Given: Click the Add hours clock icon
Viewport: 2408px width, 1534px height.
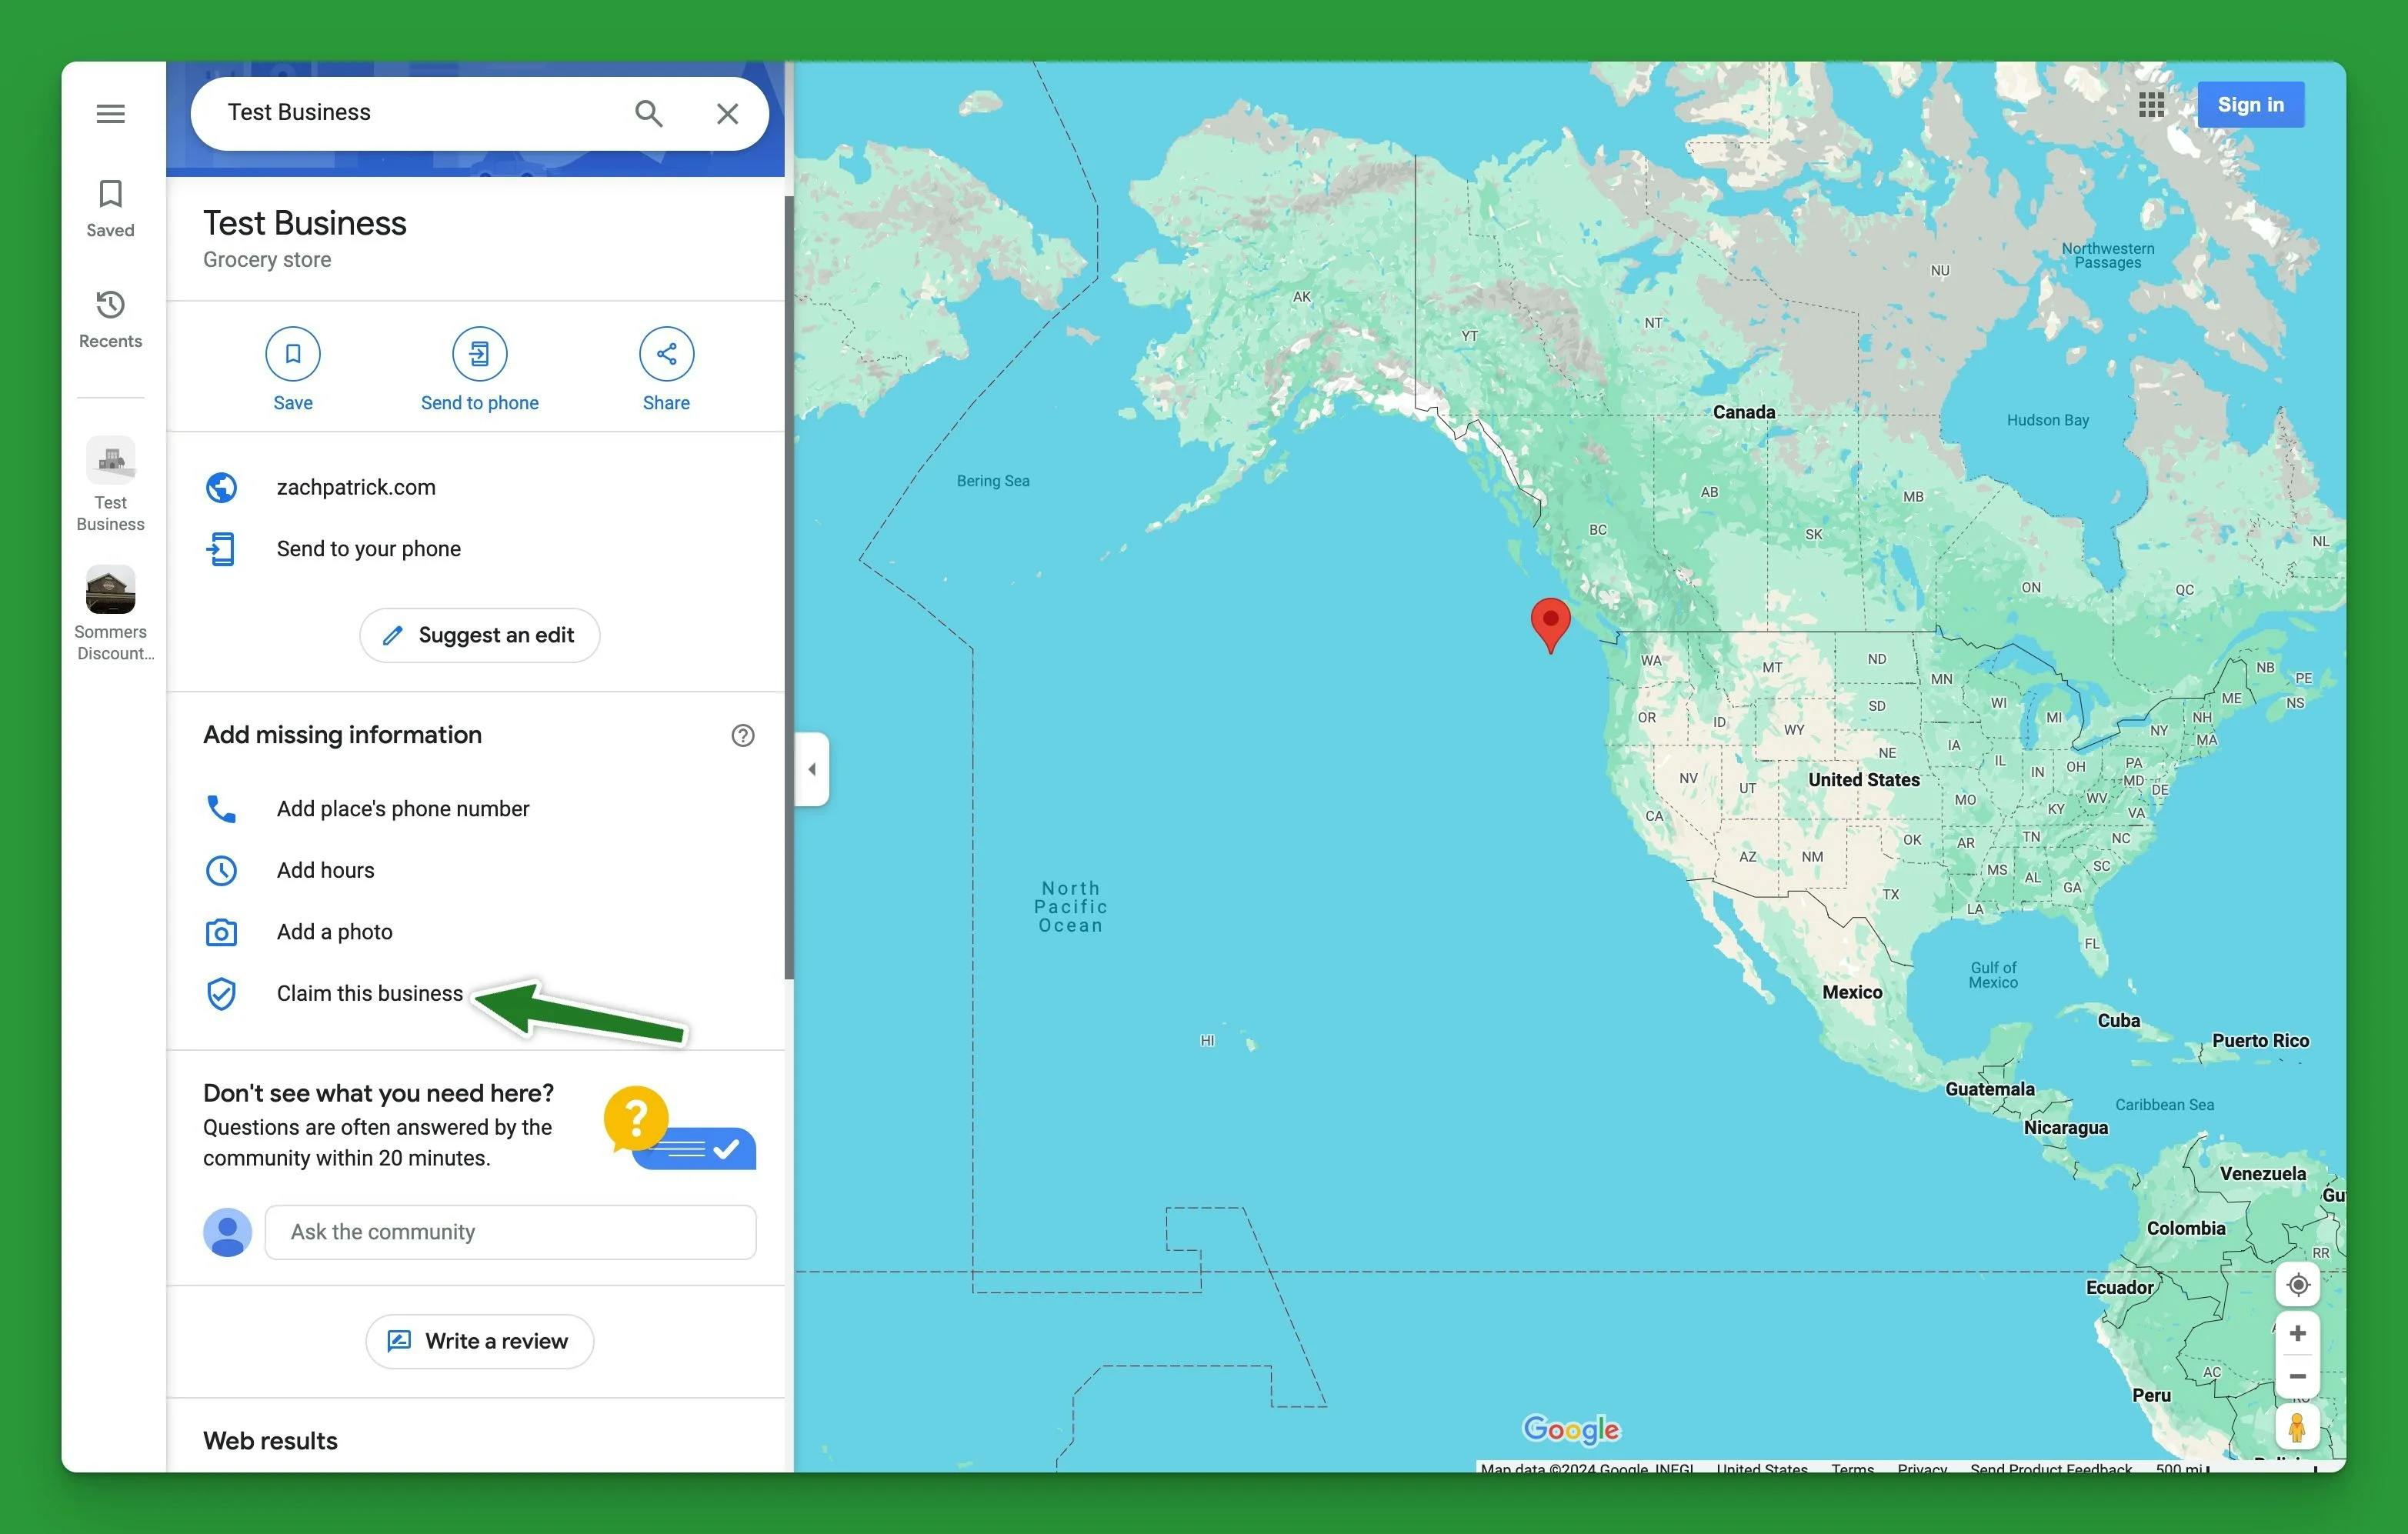Looking at the screenshot, I should click(223, 869).
